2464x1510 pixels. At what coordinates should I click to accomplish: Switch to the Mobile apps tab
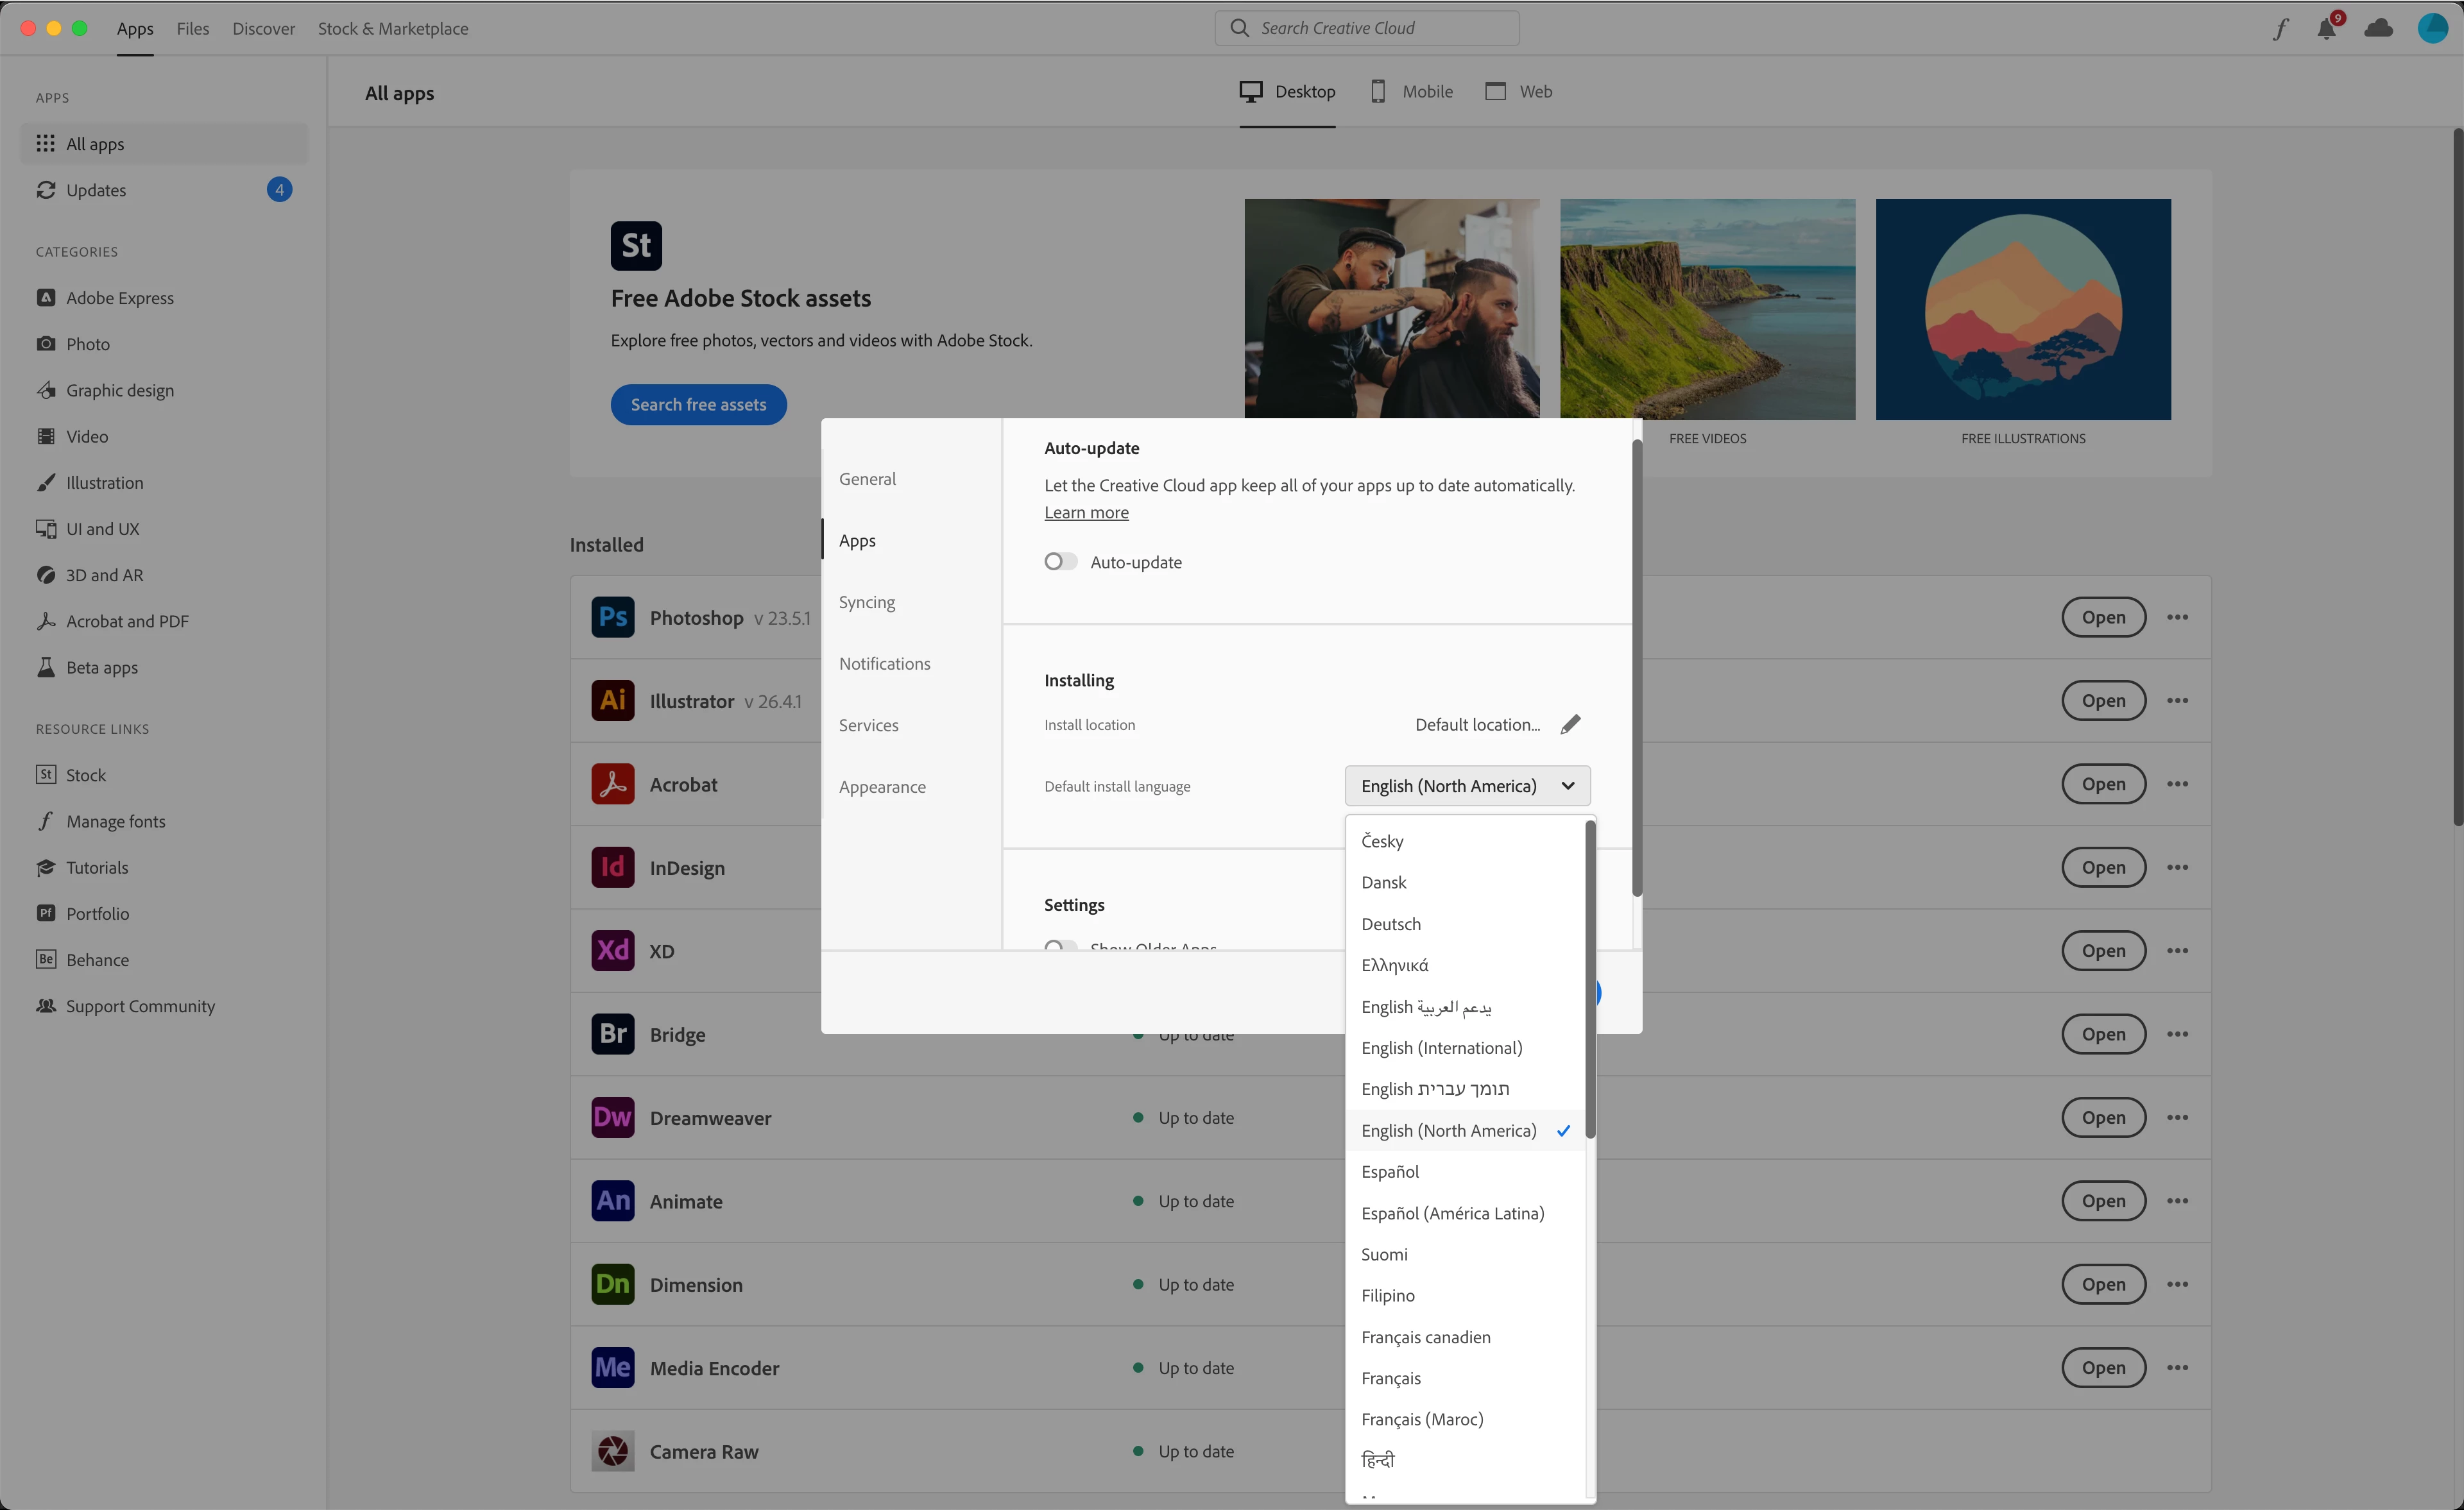(x=1411, y=91)
